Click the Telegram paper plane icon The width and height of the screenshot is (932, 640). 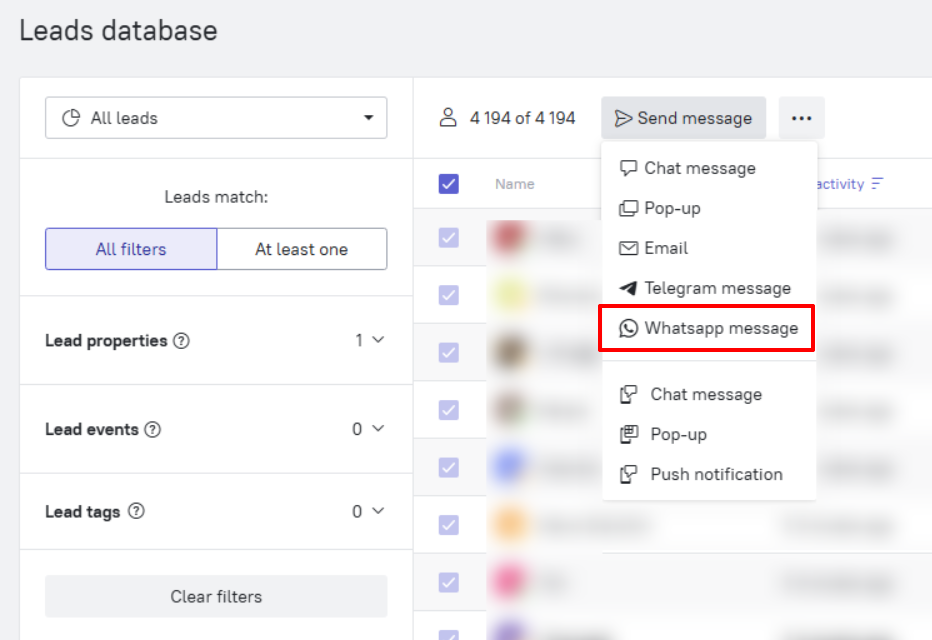point(628,288)
